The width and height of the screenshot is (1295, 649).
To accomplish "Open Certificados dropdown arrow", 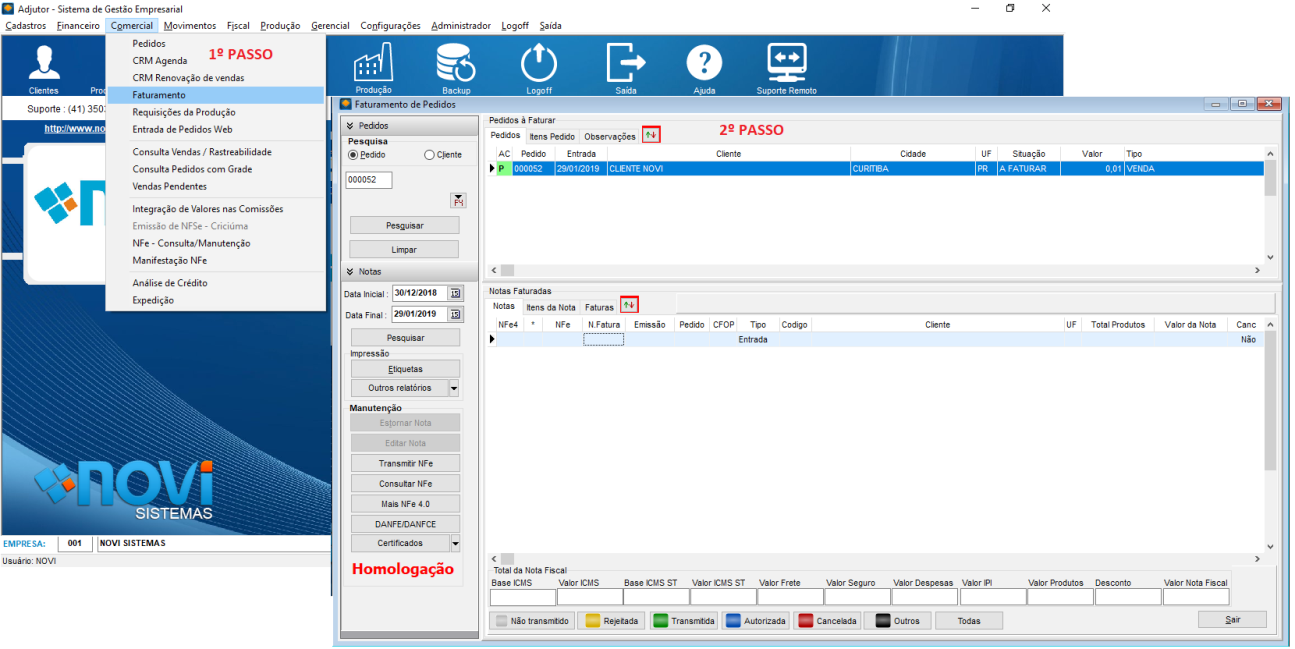I will [x=455, y=544].
